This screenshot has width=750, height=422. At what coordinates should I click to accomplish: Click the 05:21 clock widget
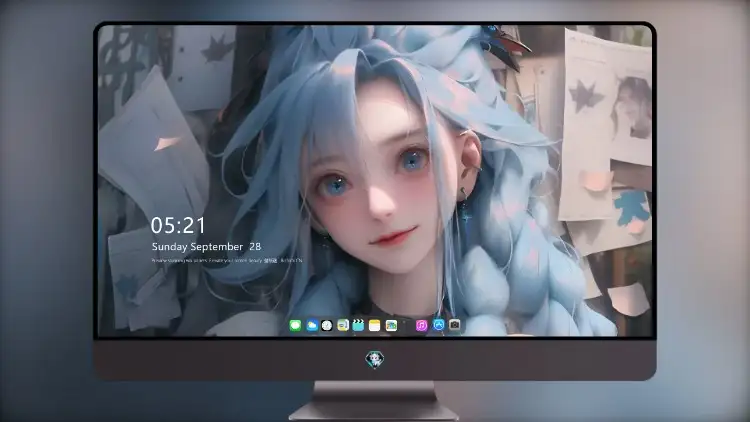click(178, 225)
